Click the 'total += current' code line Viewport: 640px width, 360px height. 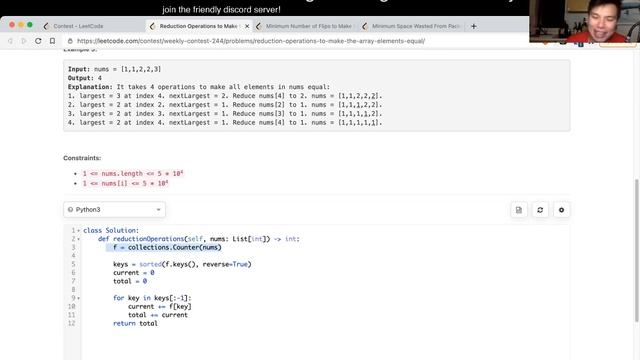coord(158,315)
